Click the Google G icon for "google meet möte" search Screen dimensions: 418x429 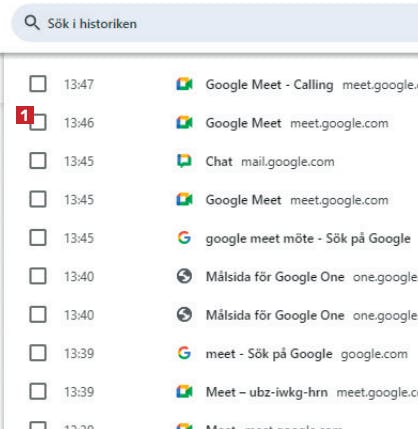click(184, 238)
